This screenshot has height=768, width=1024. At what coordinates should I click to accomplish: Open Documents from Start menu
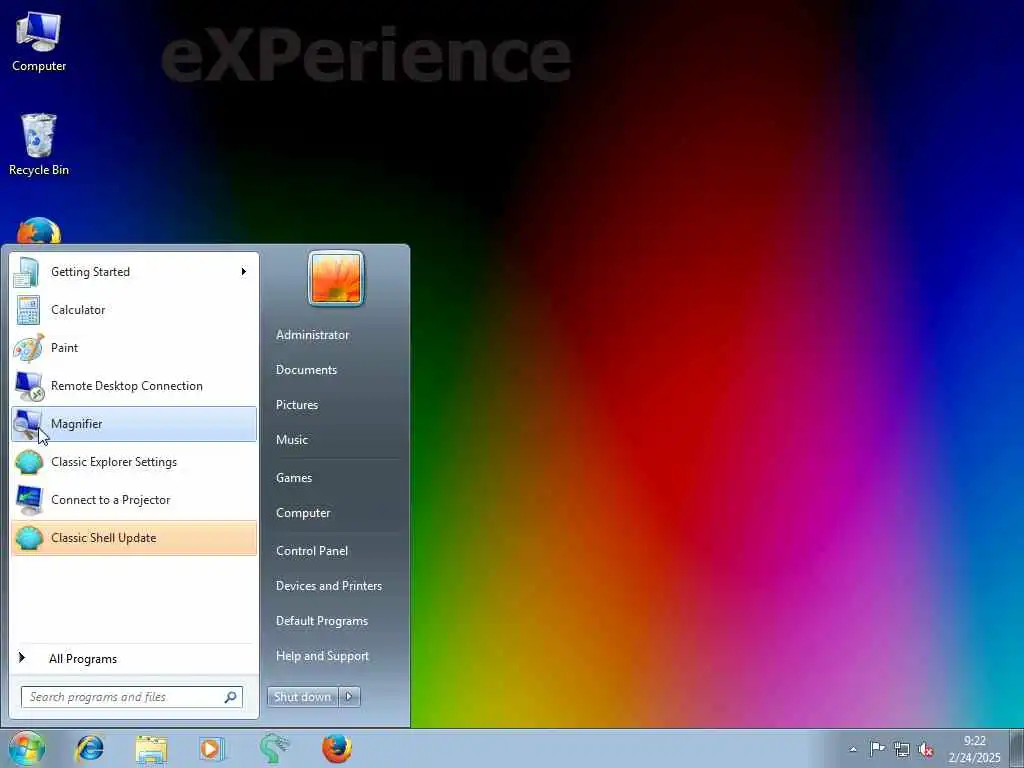pos(306,370)
